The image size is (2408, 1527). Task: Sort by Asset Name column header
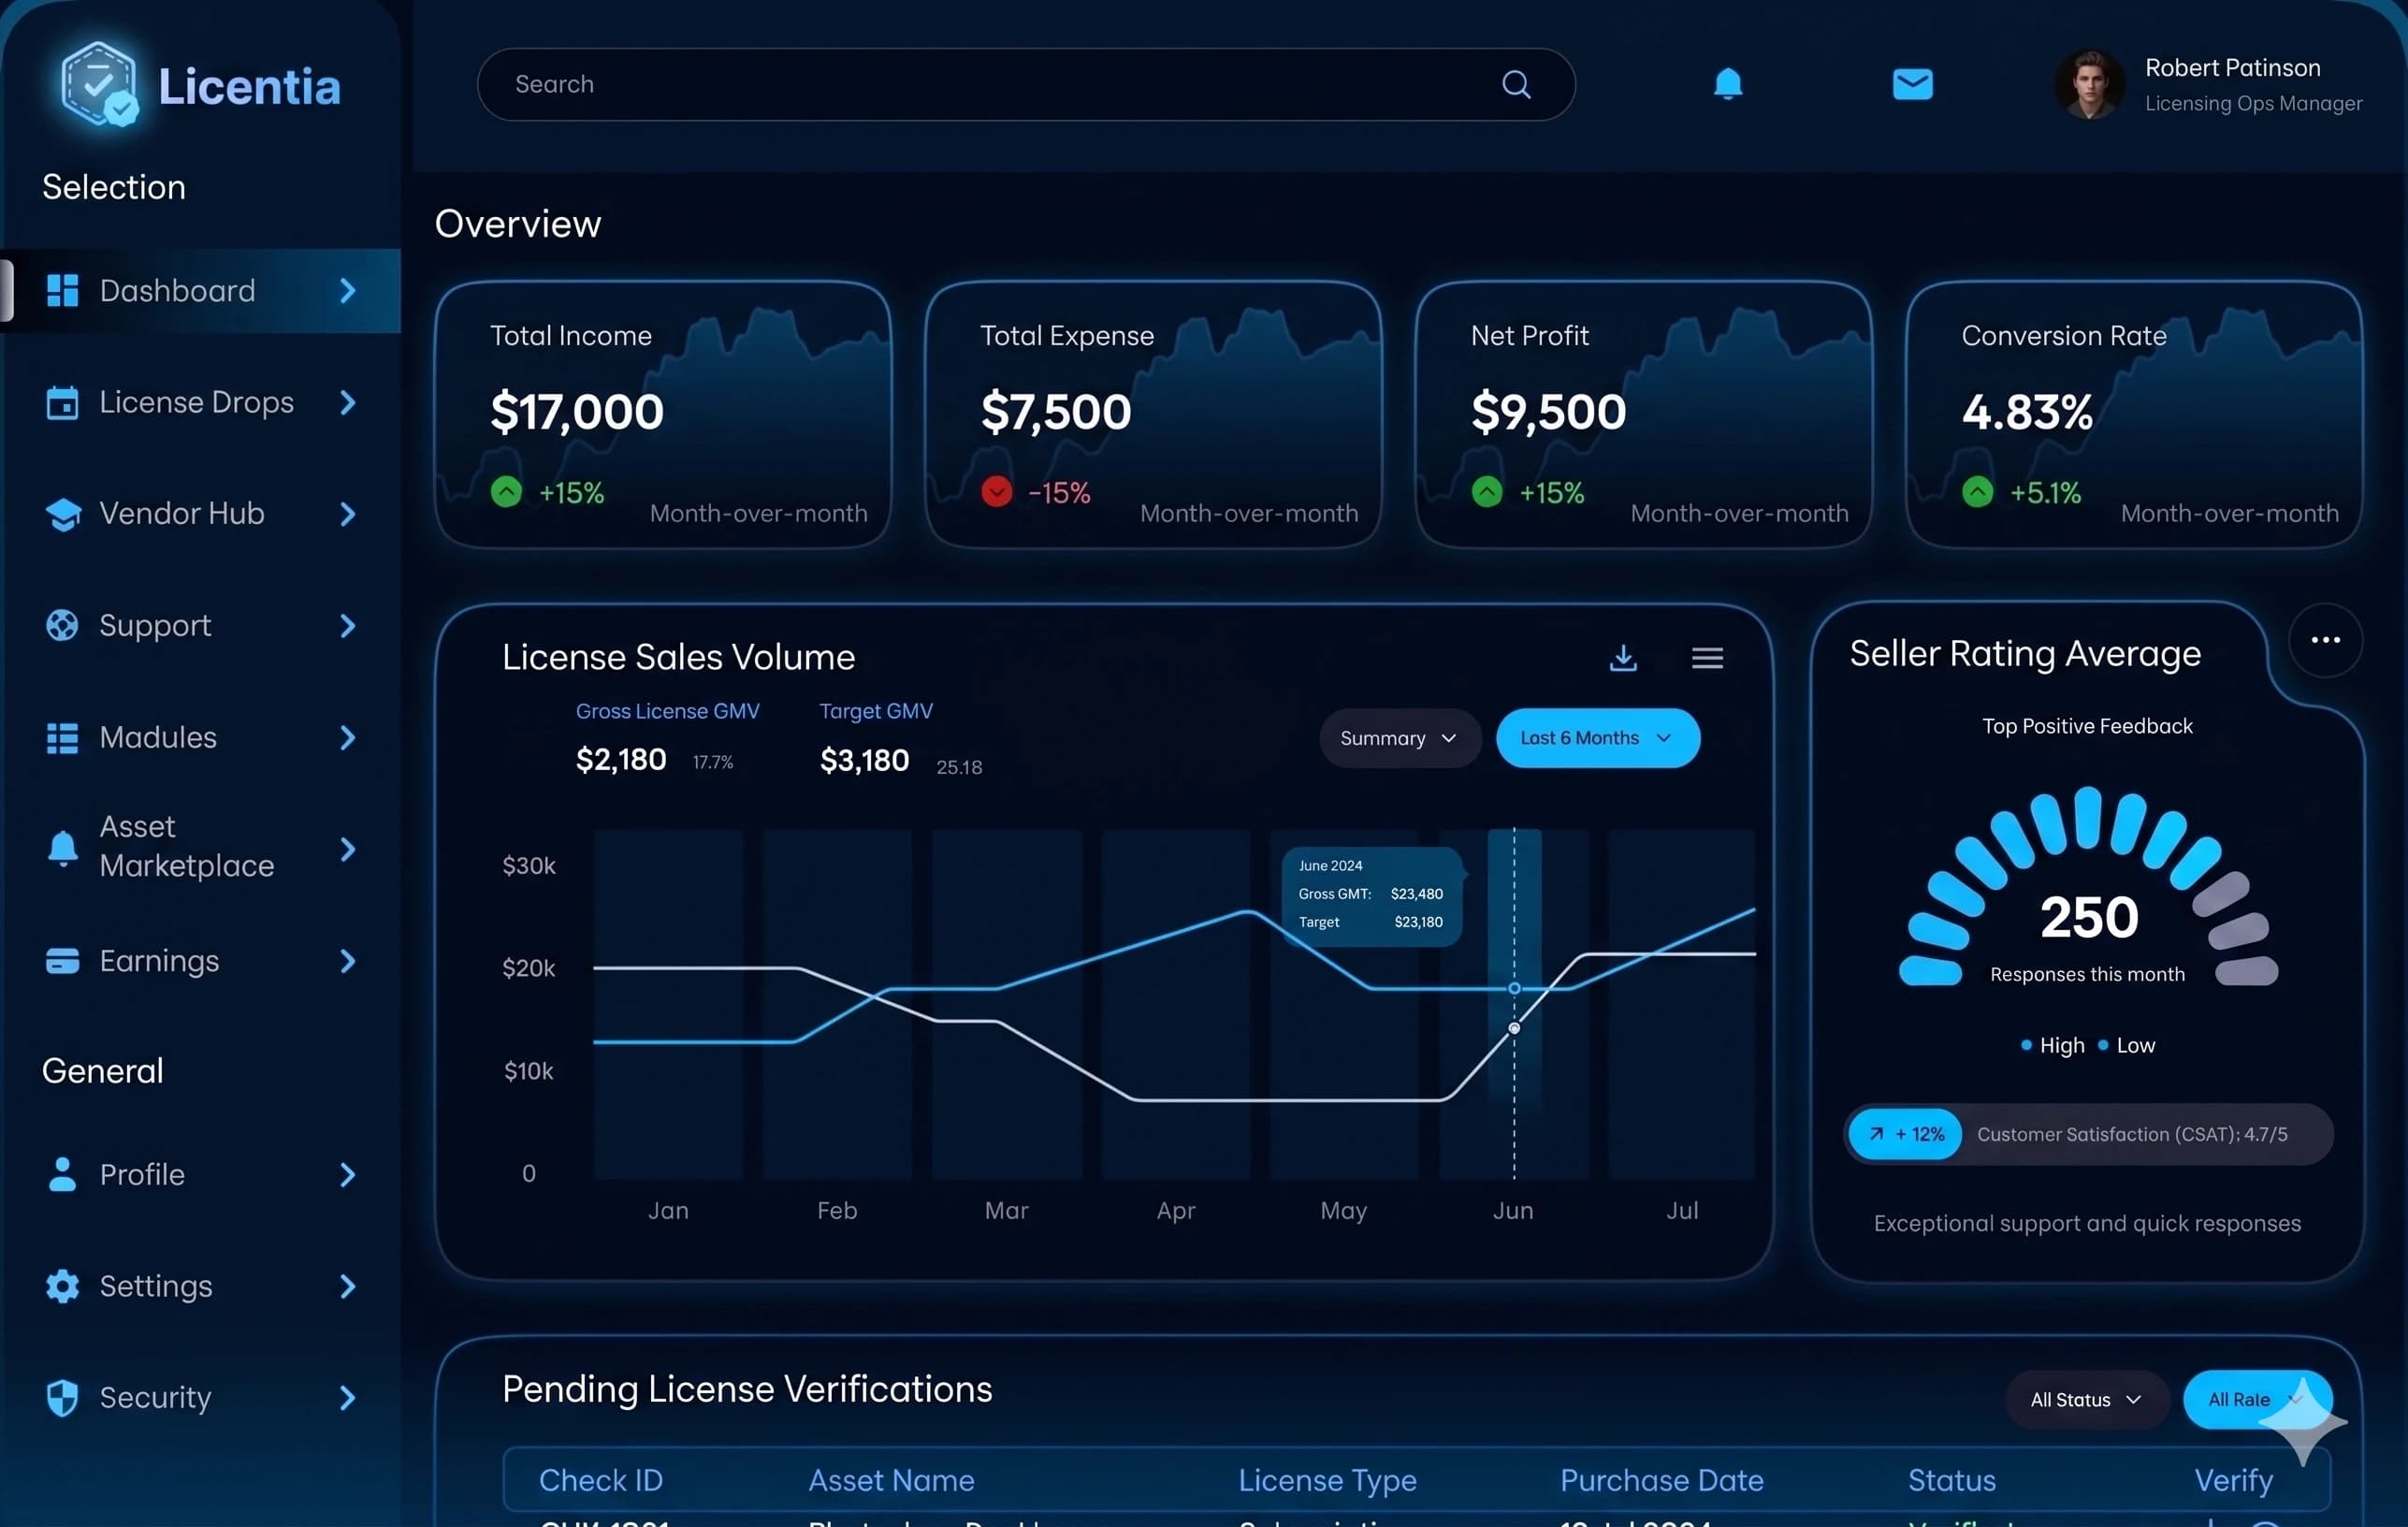click(x=891, y=1480)
